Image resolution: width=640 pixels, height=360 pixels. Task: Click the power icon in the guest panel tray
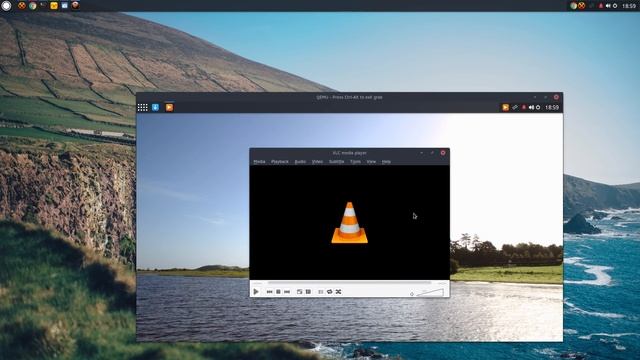(538, 107)
